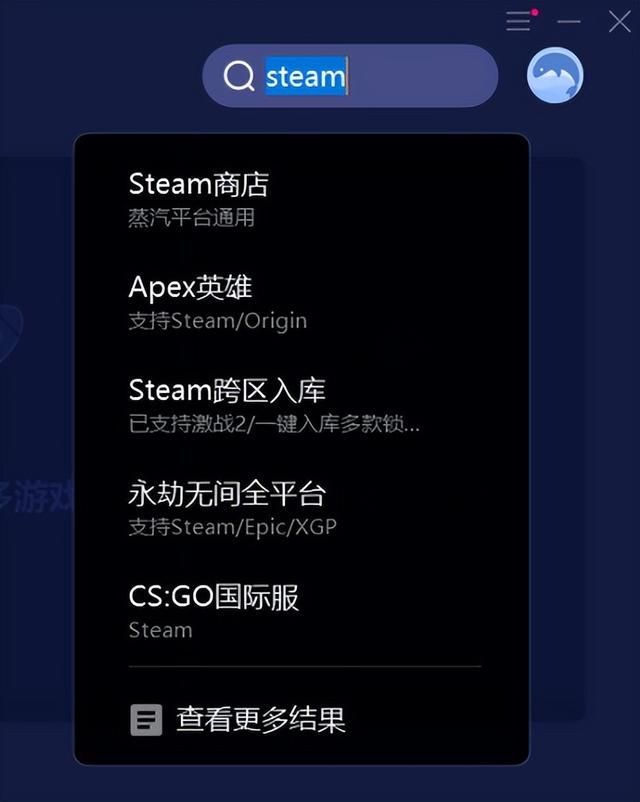640x802 pixels.
Task: Click the highlighted steam text in search
Action: [305, 76]
